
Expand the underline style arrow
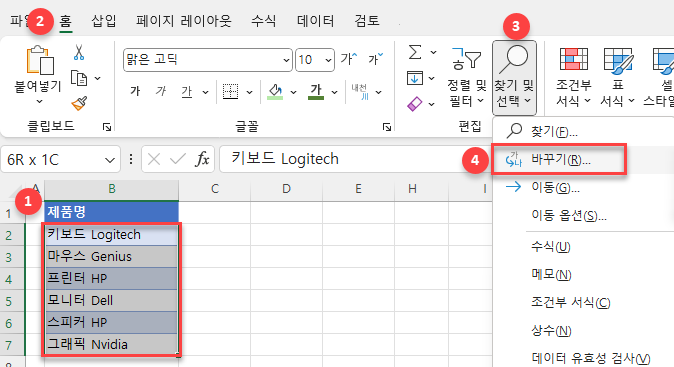[205, 92]
